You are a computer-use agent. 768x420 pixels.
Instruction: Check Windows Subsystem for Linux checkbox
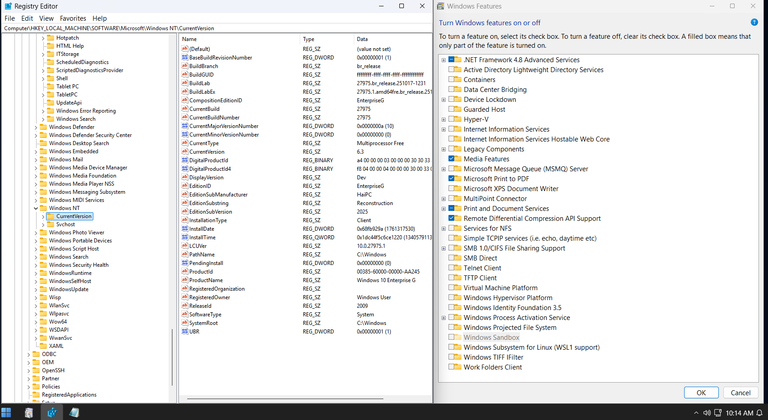451,347
